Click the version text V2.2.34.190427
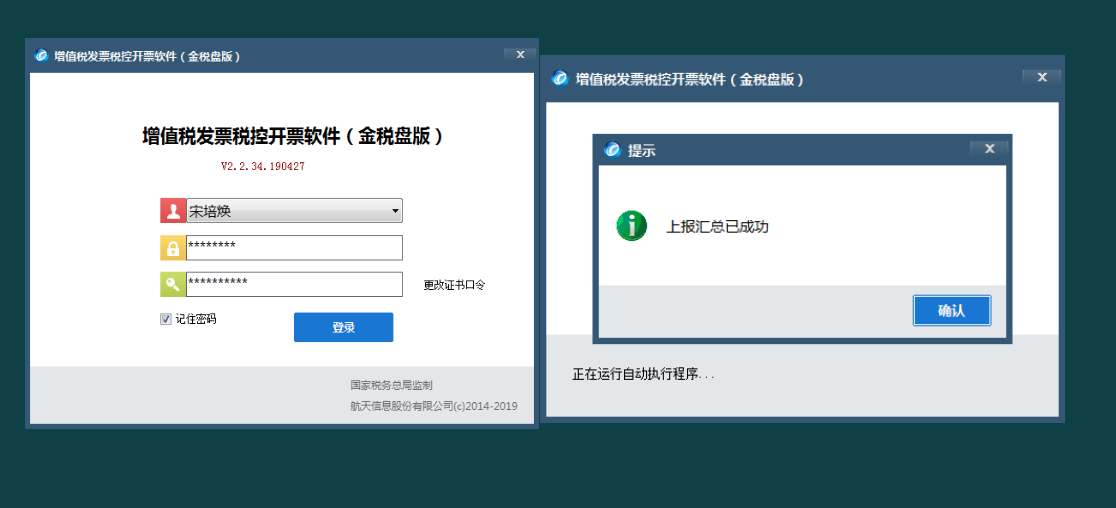 pos(263,166)
